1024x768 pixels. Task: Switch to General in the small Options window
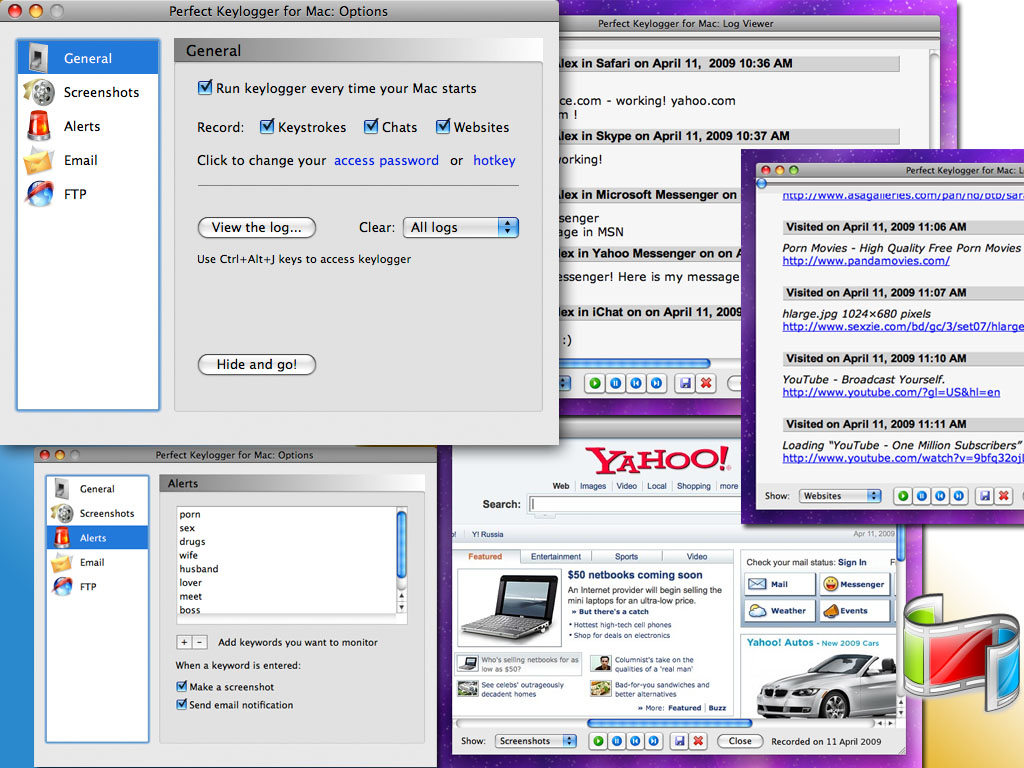click(x=97, y=488)
